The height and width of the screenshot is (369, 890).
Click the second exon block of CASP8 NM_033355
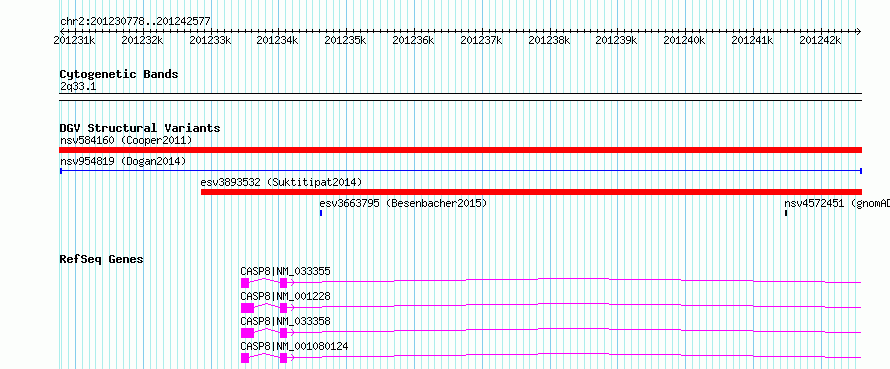283,283
